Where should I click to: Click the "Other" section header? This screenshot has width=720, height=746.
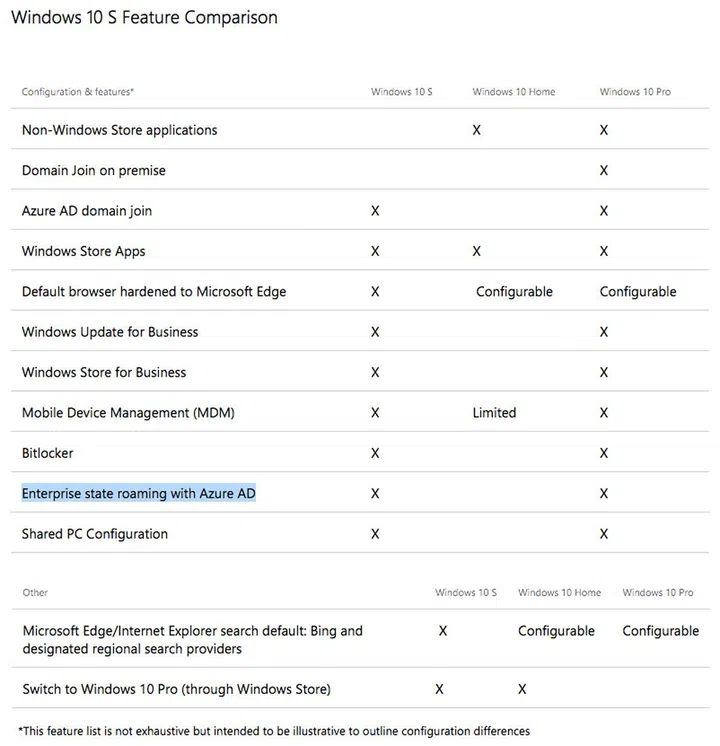[x=35, y=593]
